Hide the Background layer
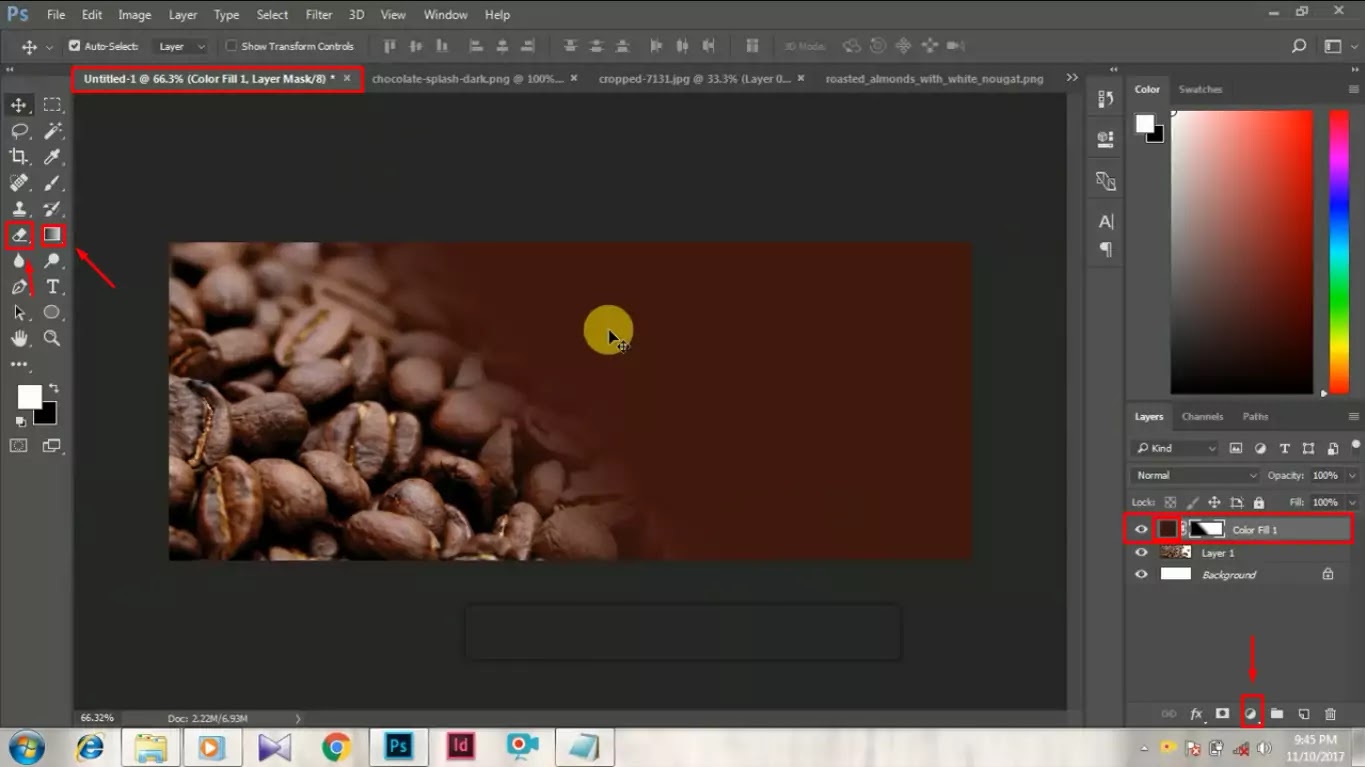 [1141, 574]
